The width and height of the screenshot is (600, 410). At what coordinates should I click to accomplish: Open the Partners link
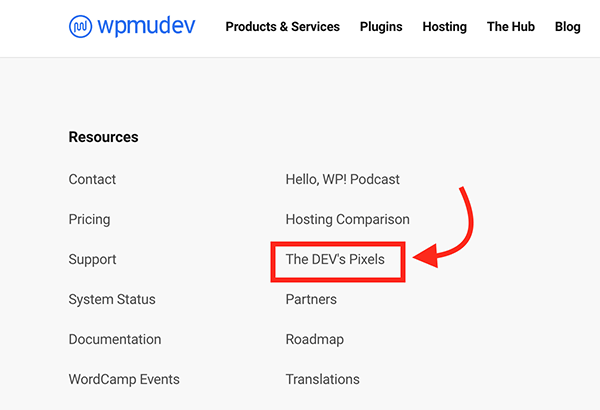coord(311,300)
